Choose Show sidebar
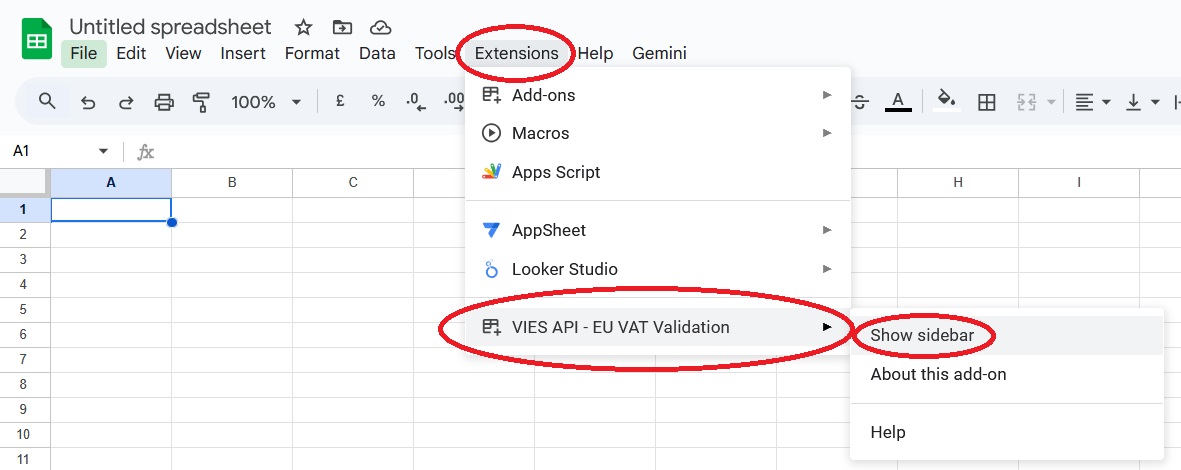Screen dimensions: 1181x470 click(x=1006, y=335)
